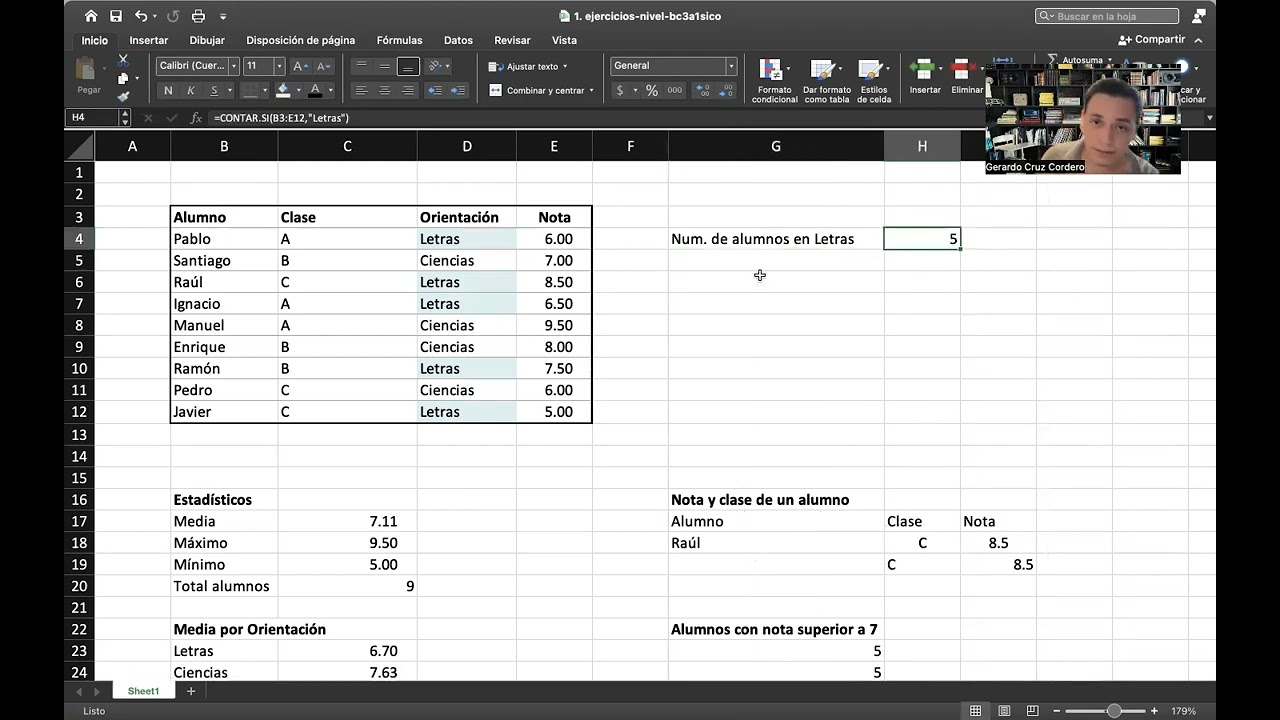Open the font color dropdown arrow
This screenshot has height=720, width=1280.
(330, 91)
